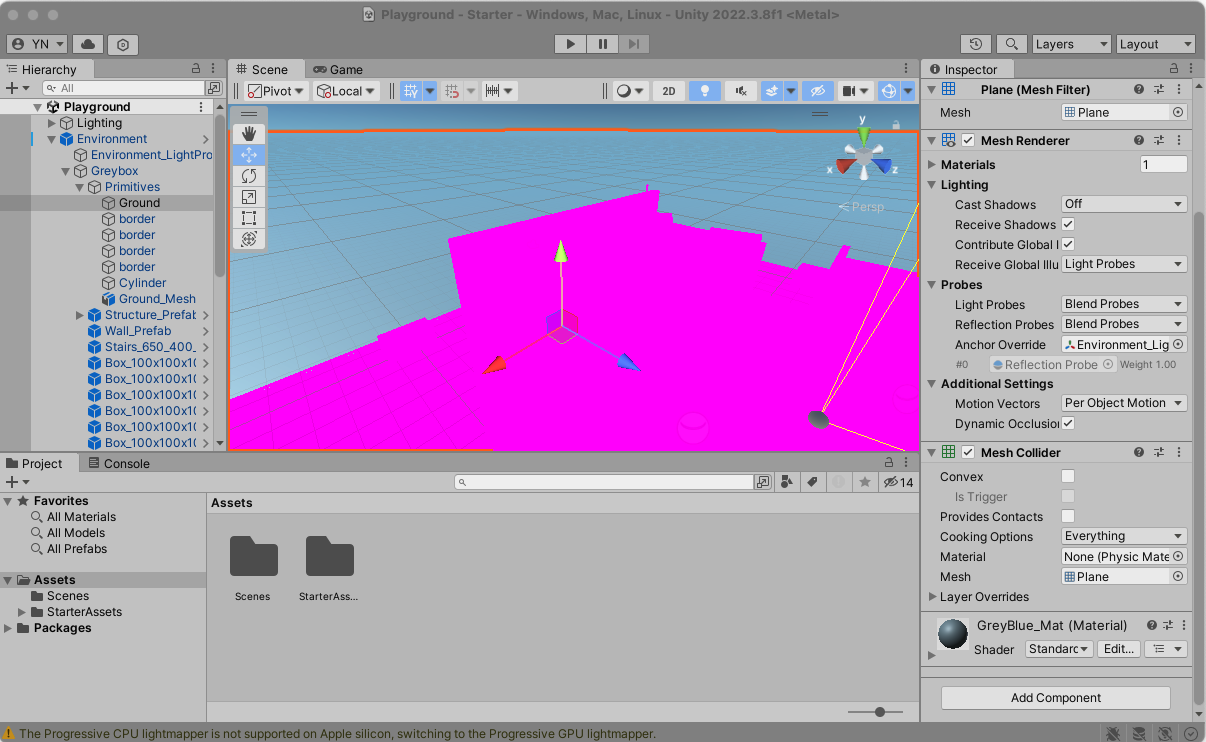Toggle Dynamic Occlusion checkbox
This screenshot has height=742, width=1206.
click(1068, 424)
